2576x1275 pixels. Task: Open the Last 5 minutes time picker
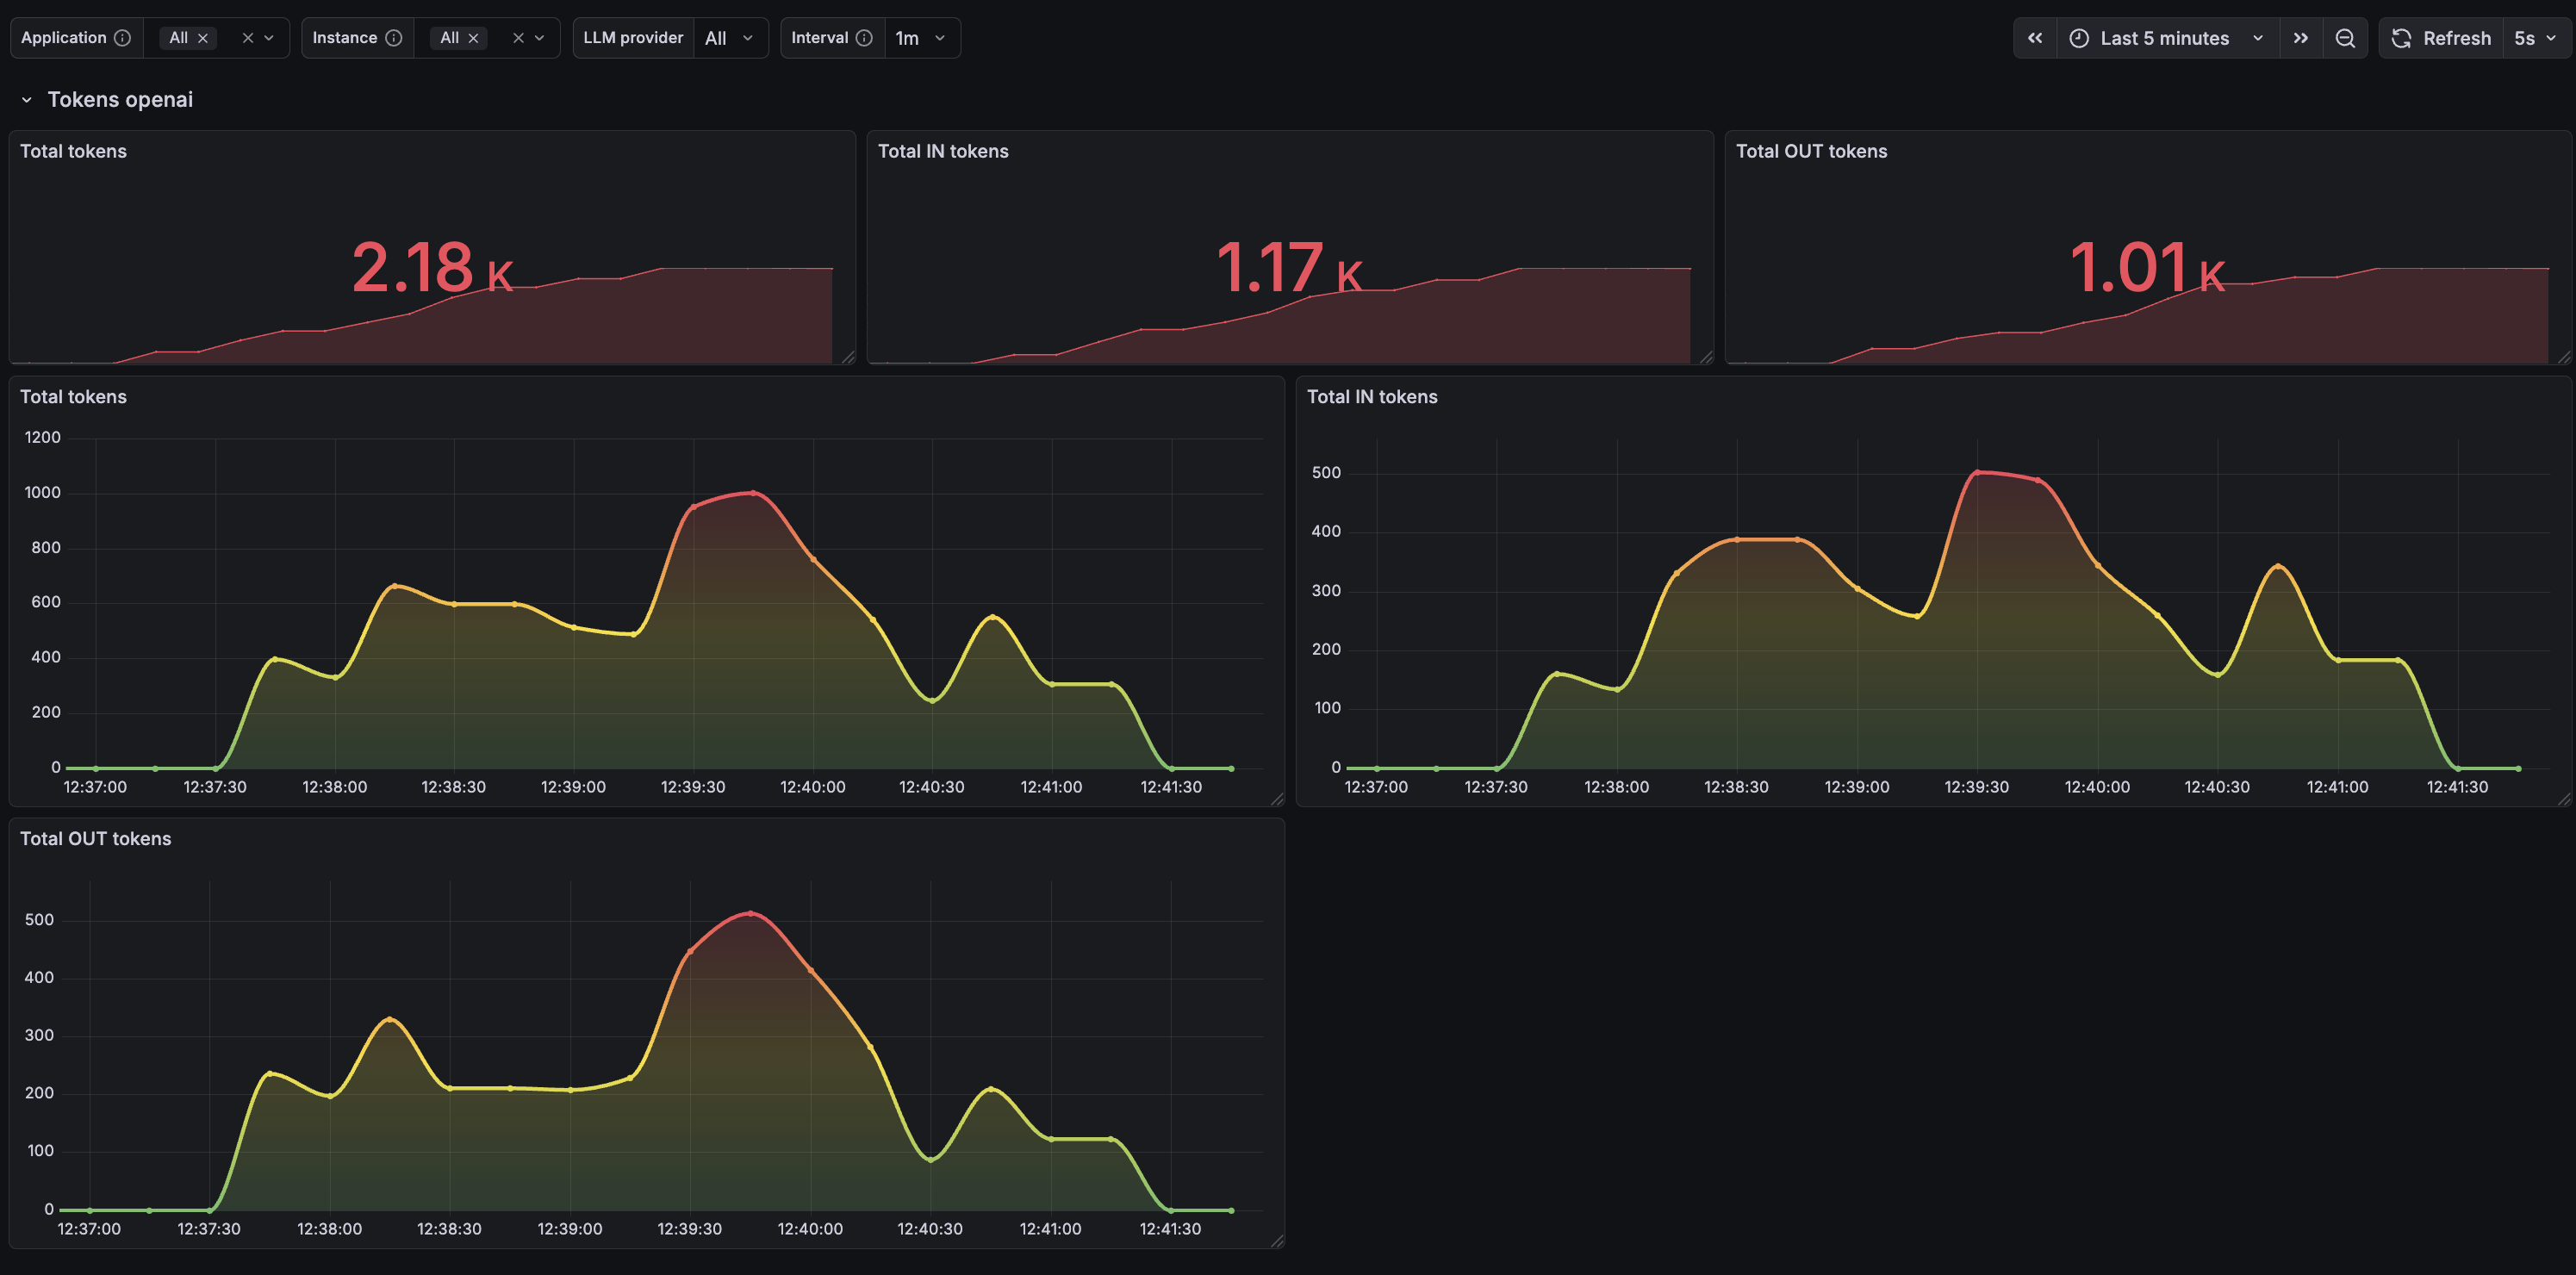(2166, 38)
